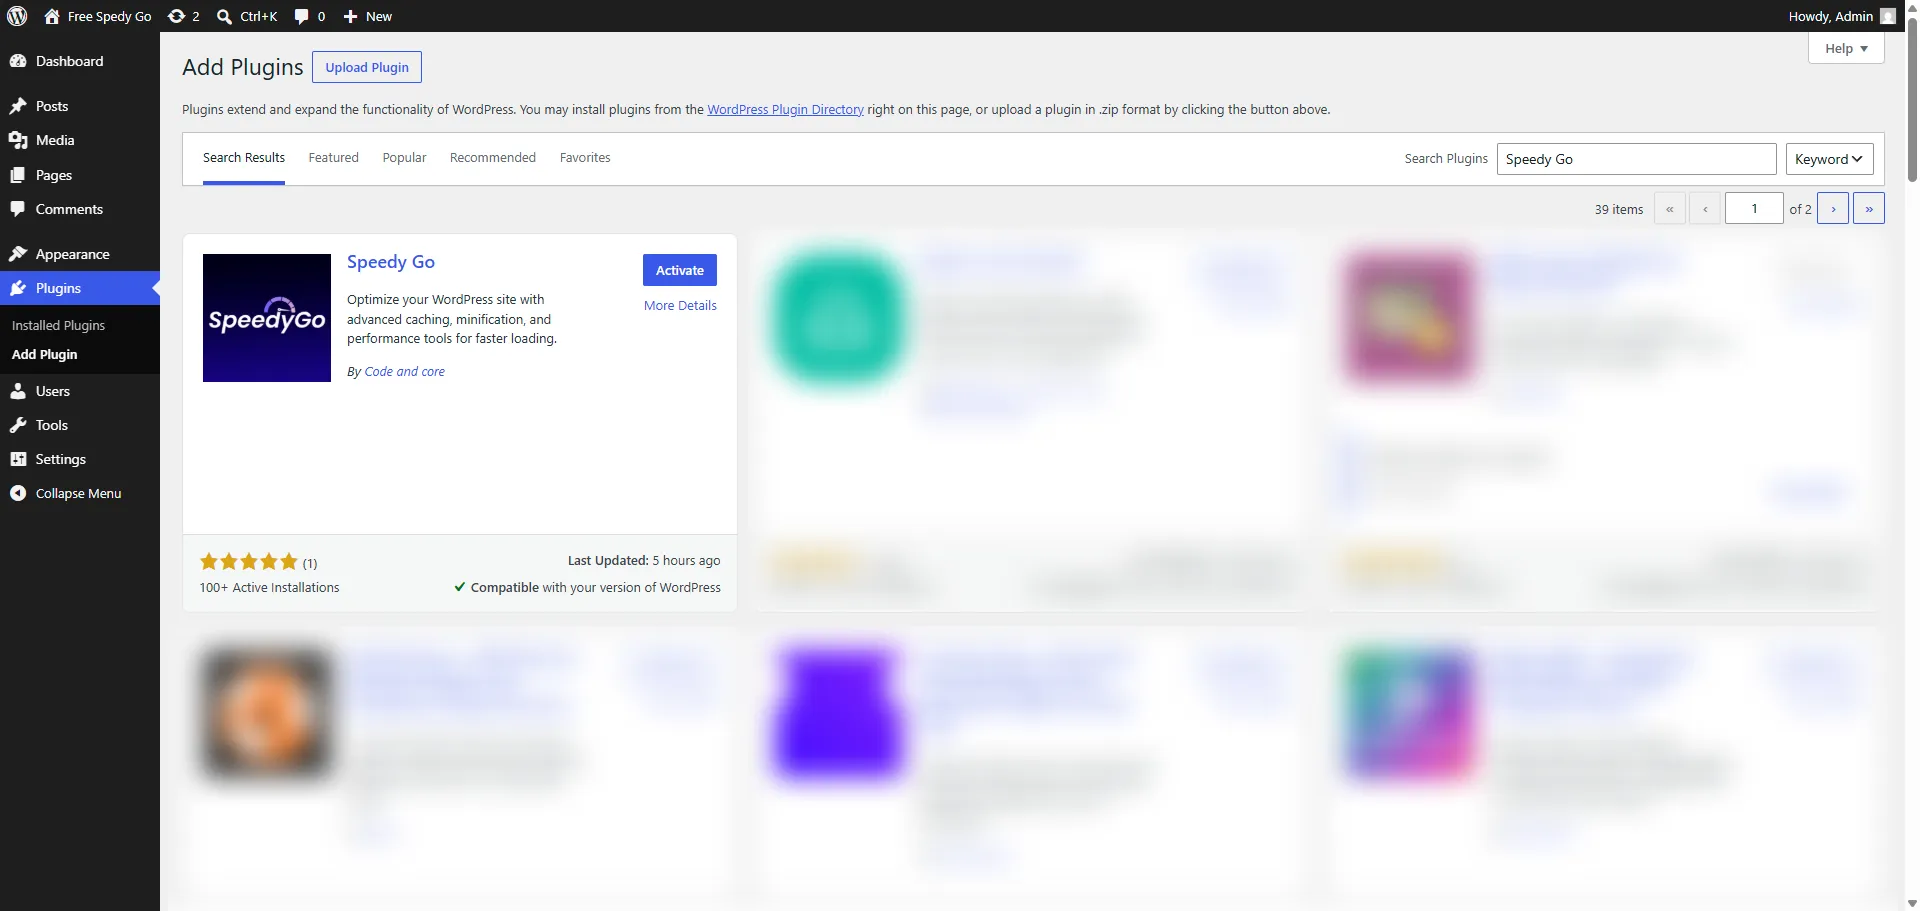Click the compatibility checkmark icon

point(460,587)
